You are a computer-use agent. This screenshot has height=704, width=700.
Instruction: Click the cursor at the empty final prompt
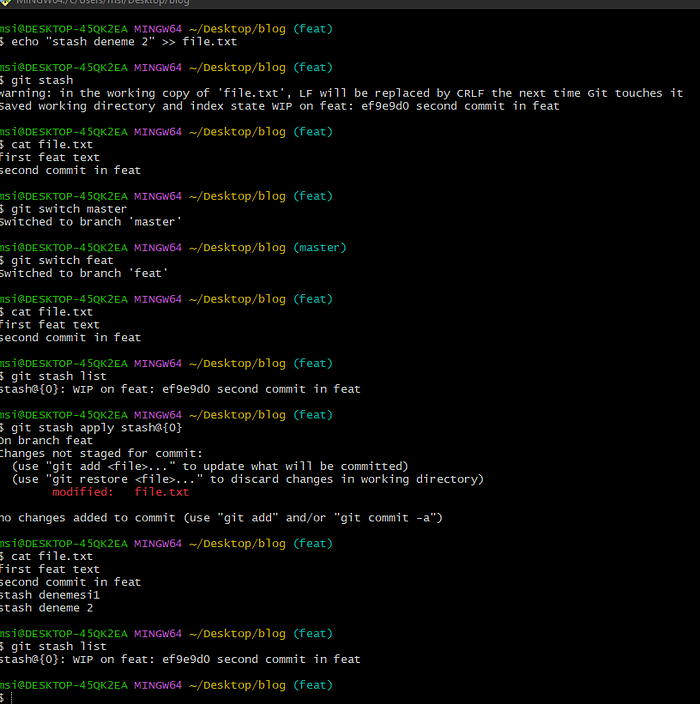coord(11,698)
